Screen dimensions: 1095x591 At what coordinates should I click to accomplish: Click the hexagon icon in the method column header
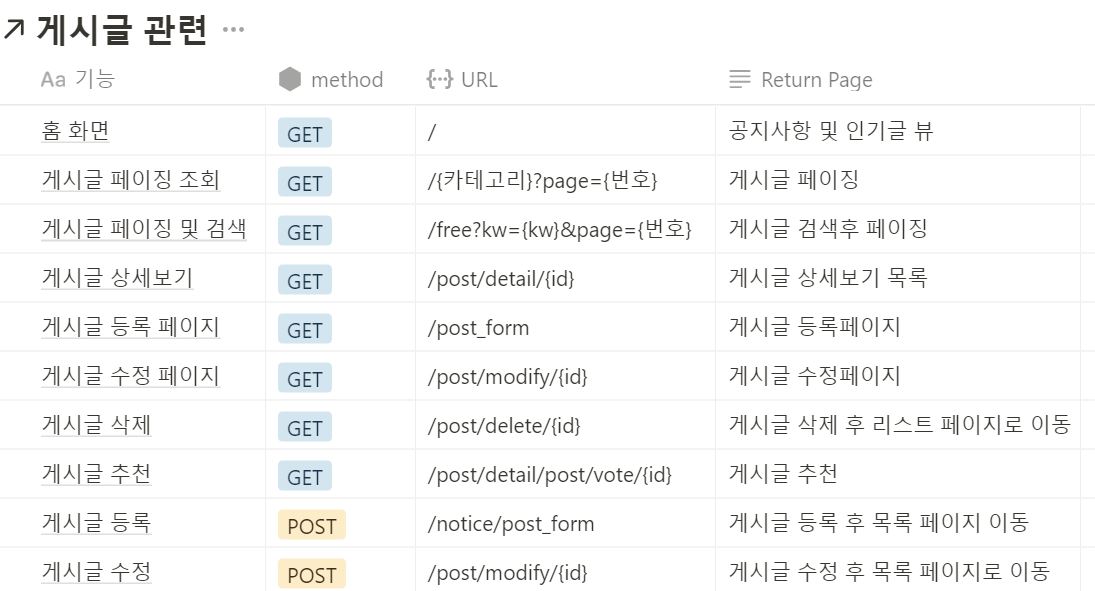(x=290, y=79)
